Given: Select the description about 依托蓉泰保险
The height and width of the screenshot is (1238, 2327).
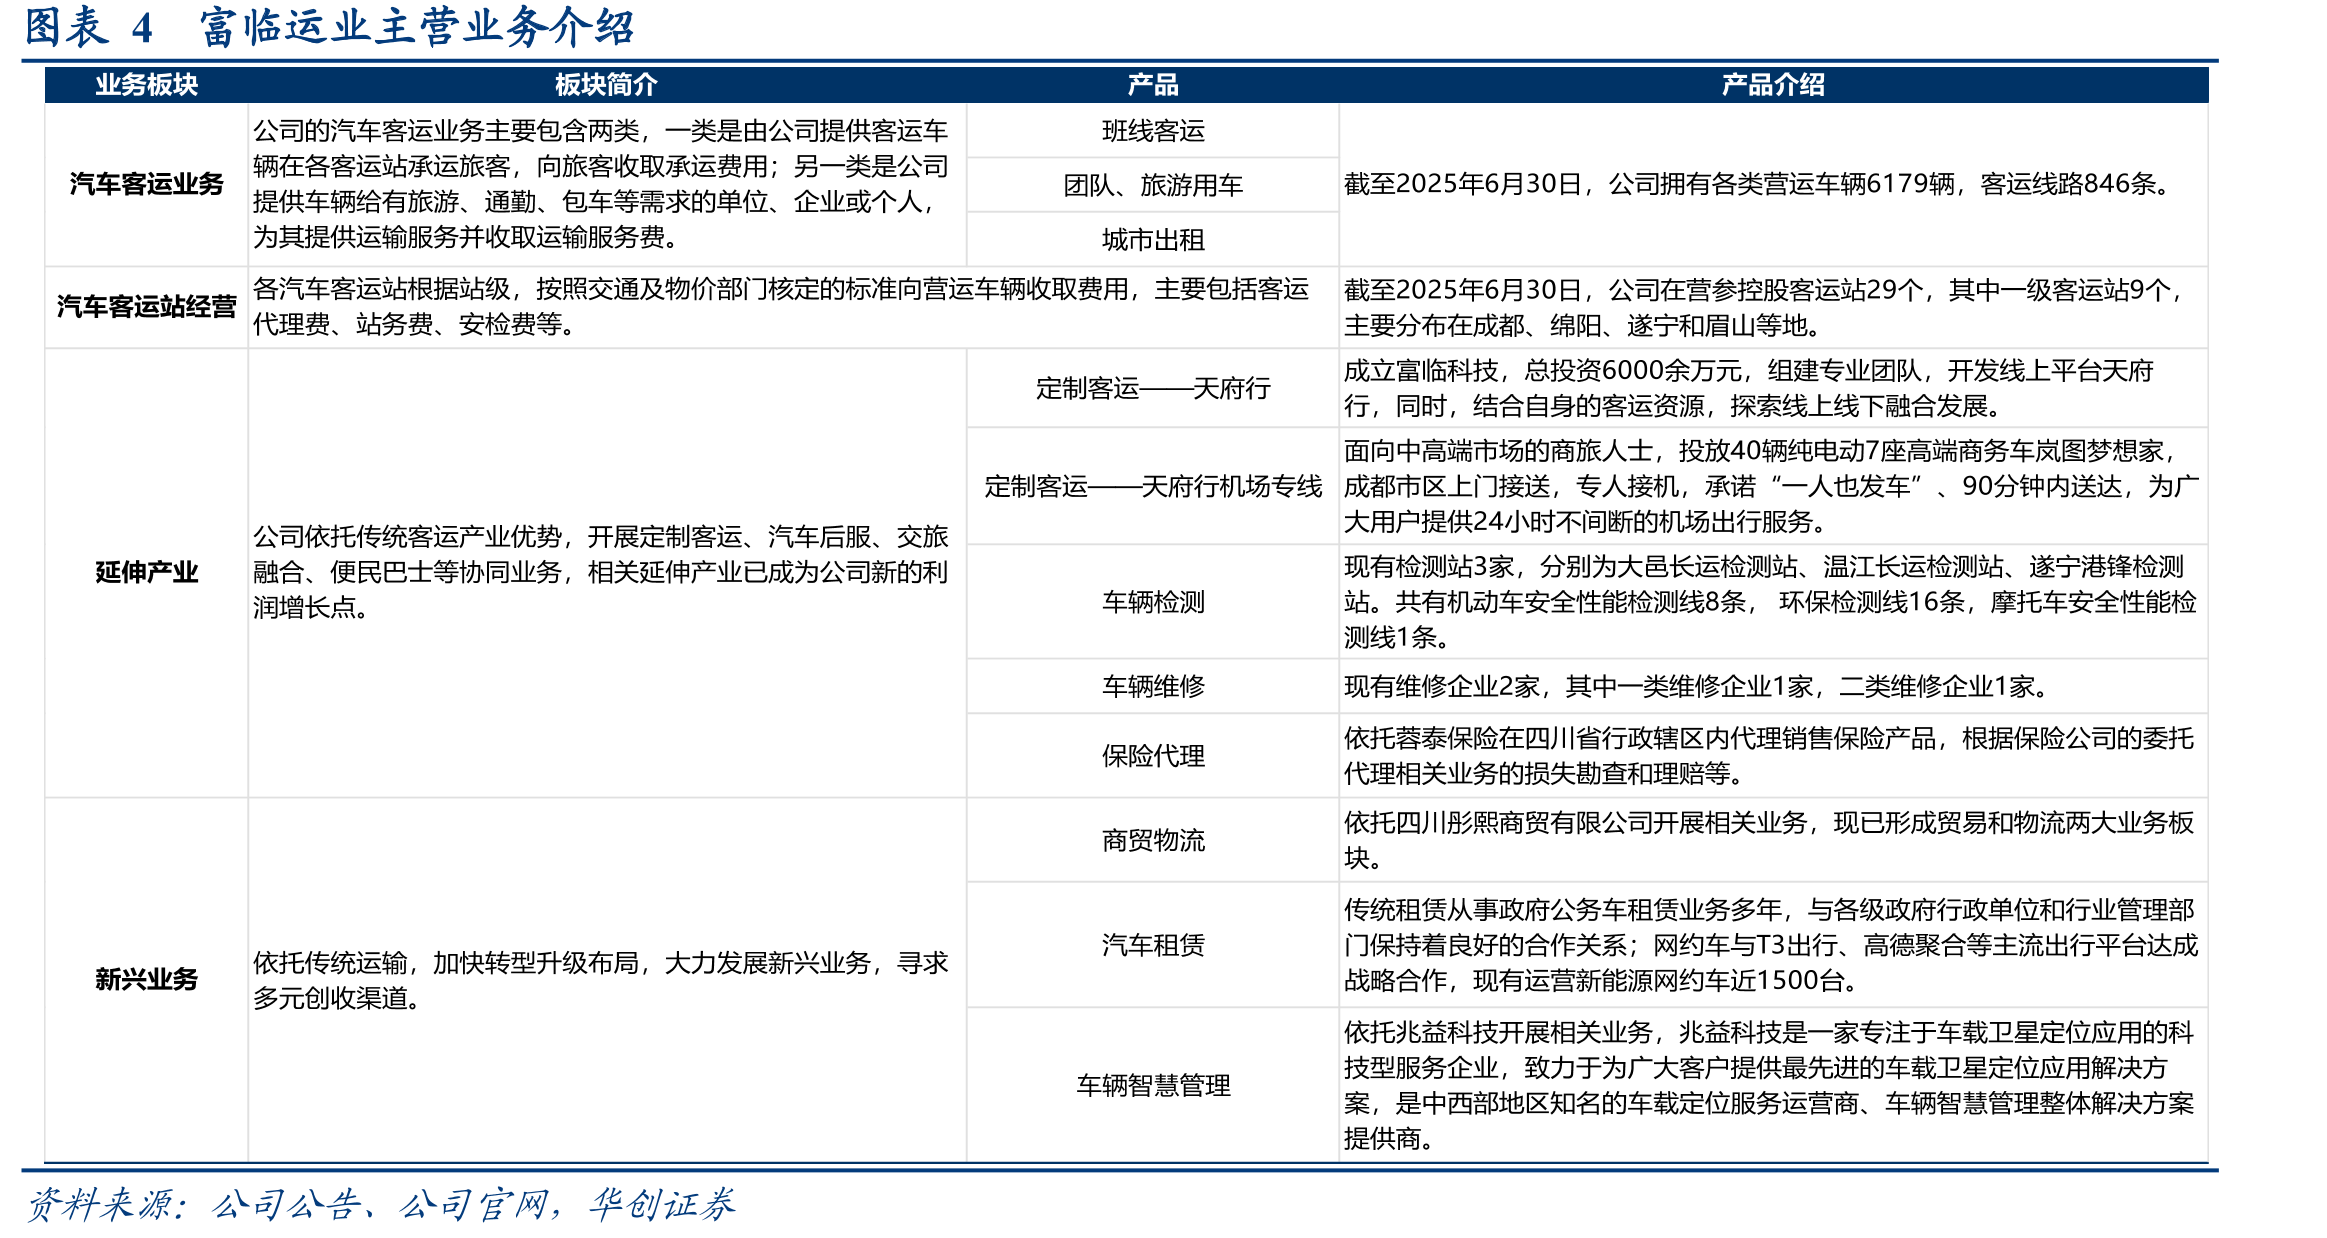Looking at the screenshot, I should coord(1769,756).
